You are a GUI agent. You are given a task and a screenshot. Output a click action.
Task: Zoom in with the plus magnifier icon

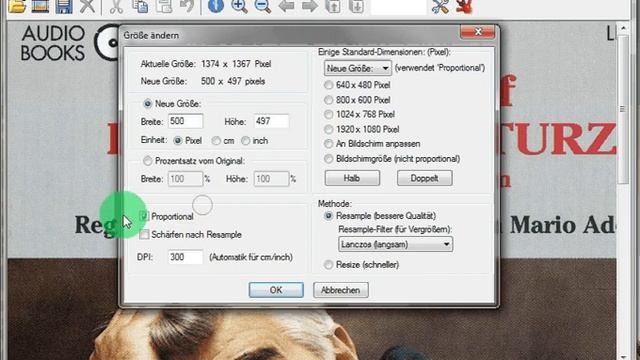(x=239, y=6)
